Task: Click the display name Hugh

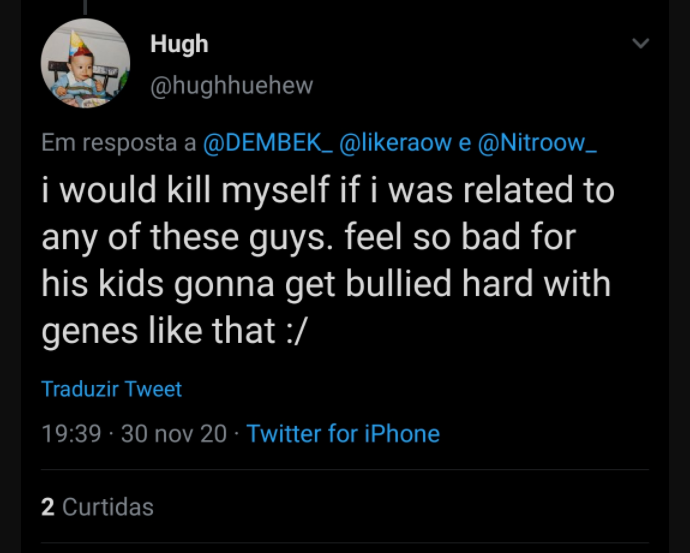Action: (179, 44)
